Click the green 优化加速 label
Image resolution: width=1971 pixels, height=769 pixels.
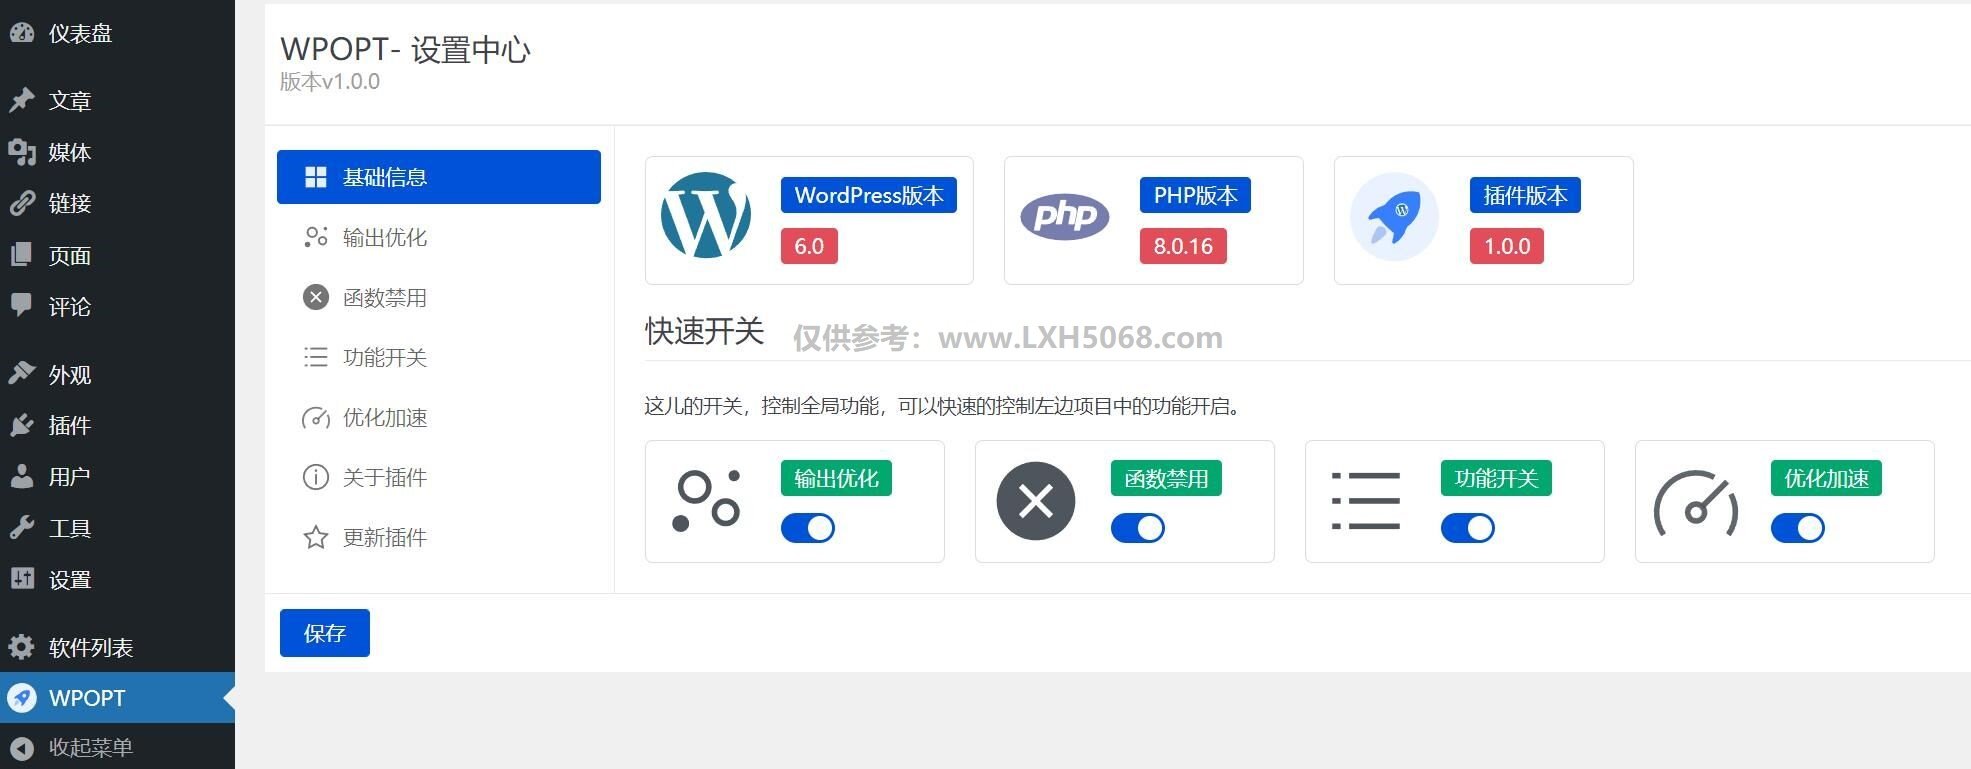coord(1826,478)
